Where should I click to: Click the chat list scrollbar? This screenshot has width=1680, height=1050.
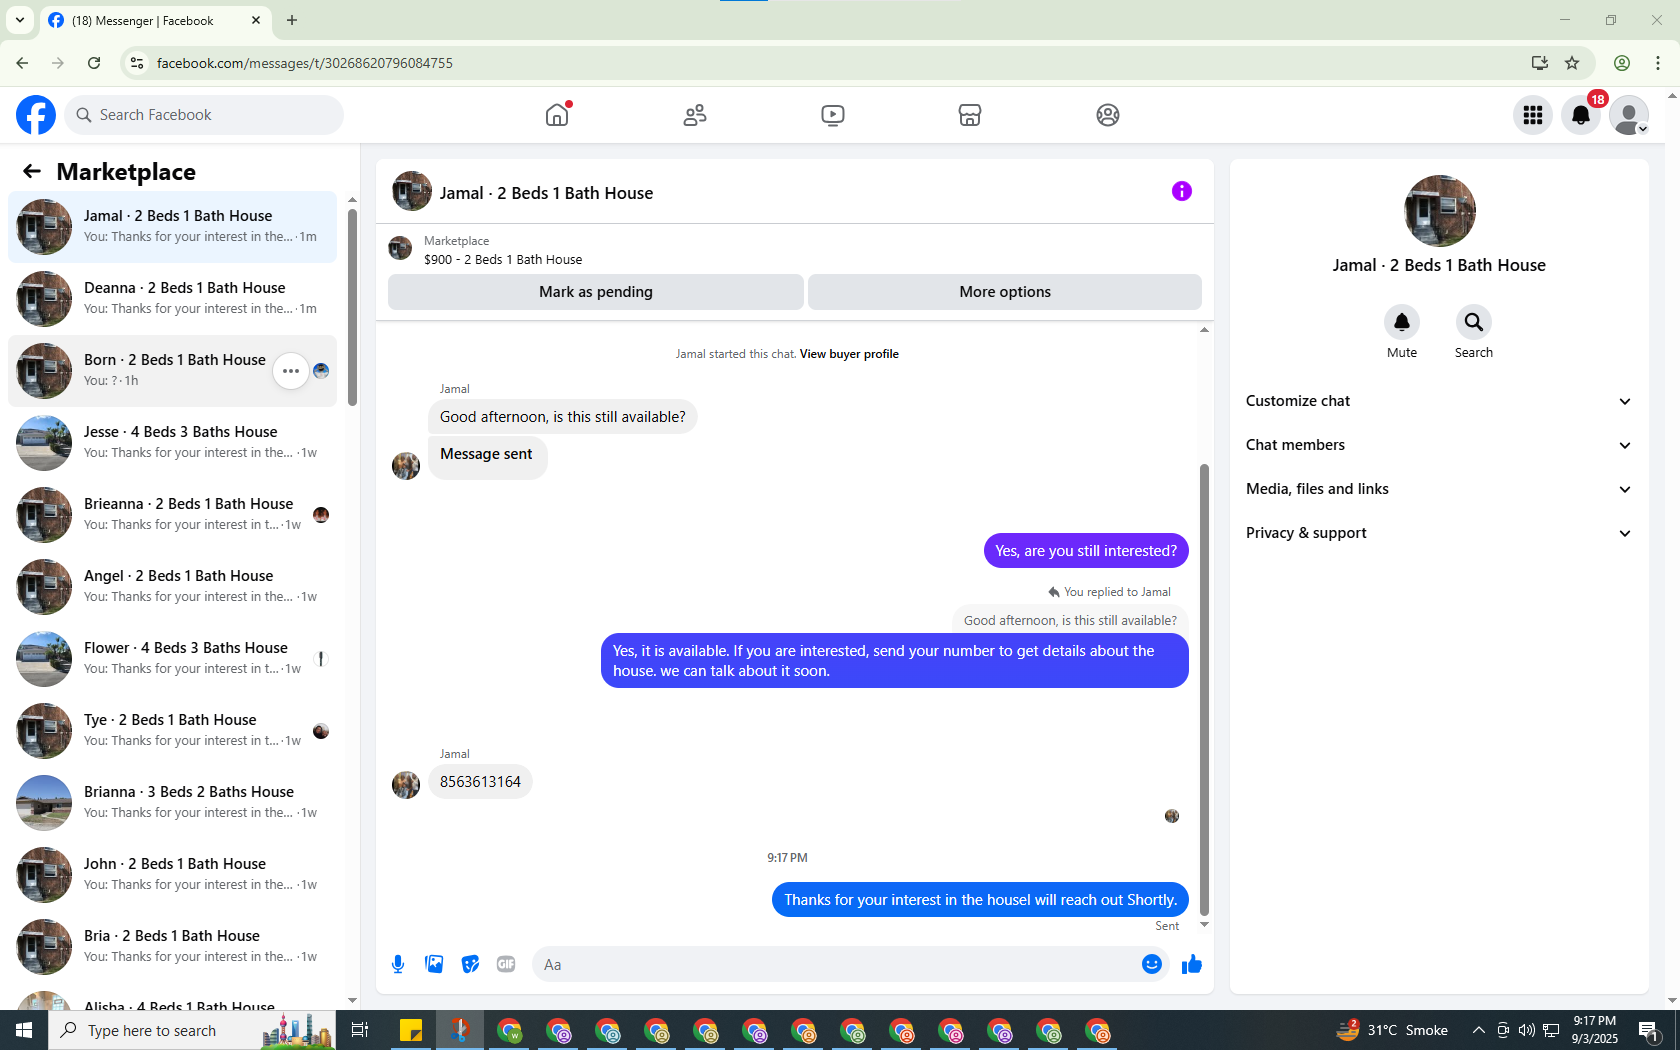[x=352, y=306]
